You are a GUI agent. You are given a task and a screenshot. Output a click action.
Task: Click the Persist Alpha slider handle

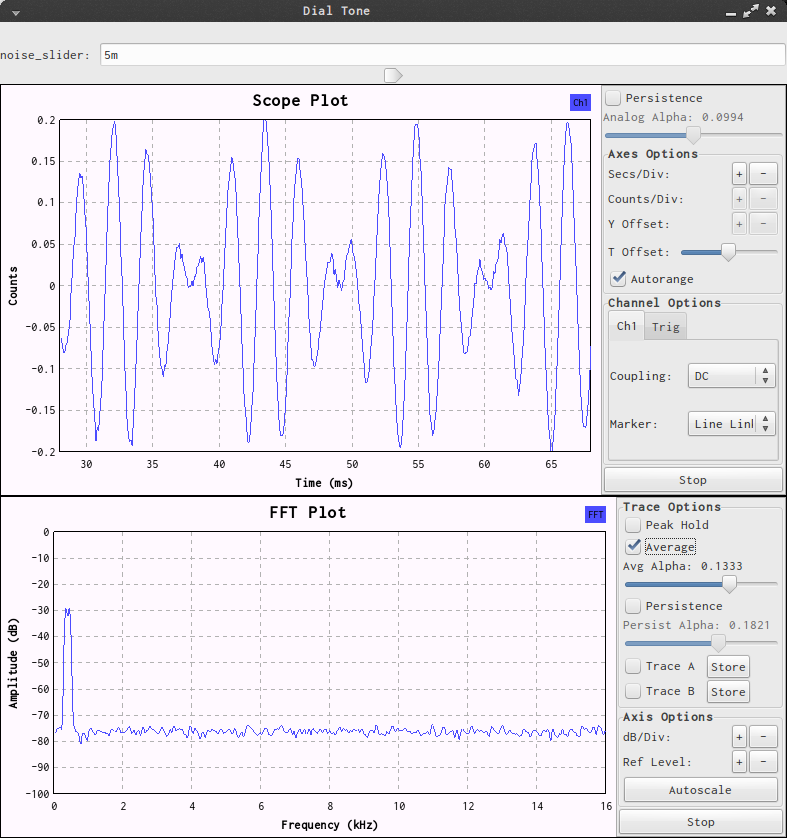pos(719,643)
